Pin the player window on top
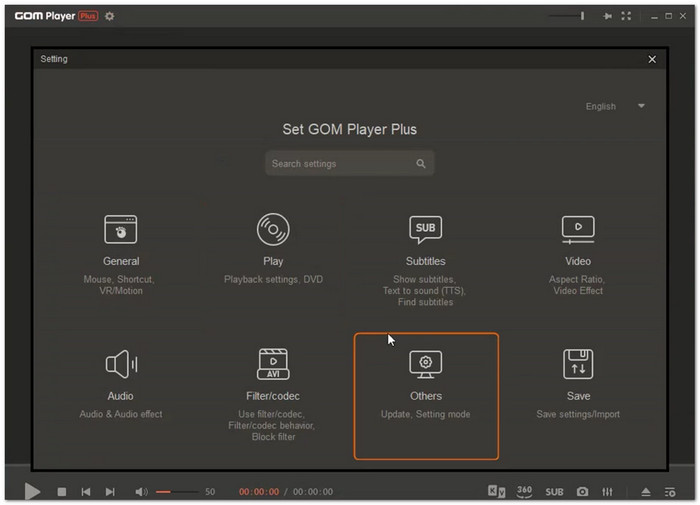 [x=607, y=16]
